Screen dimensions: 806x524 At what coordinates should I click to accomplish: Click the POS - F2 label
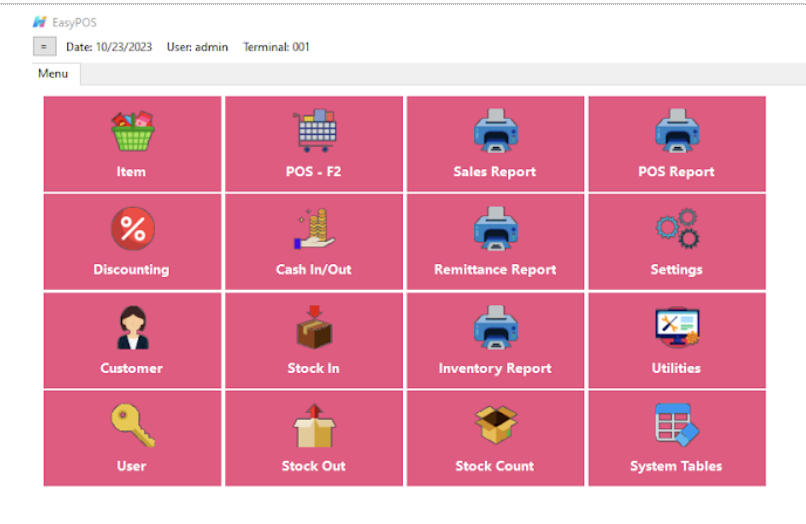pos(314,172)
